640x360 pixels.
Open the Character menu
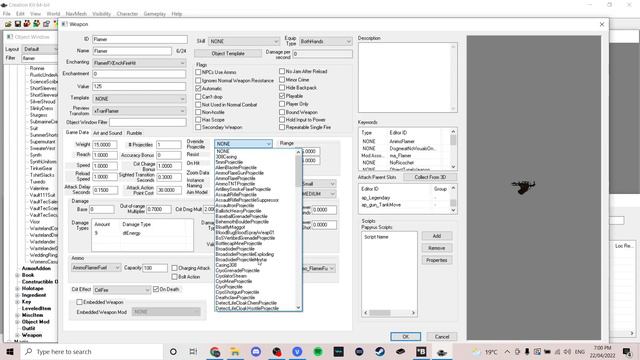pyautogui.click(x=127, y=13)
